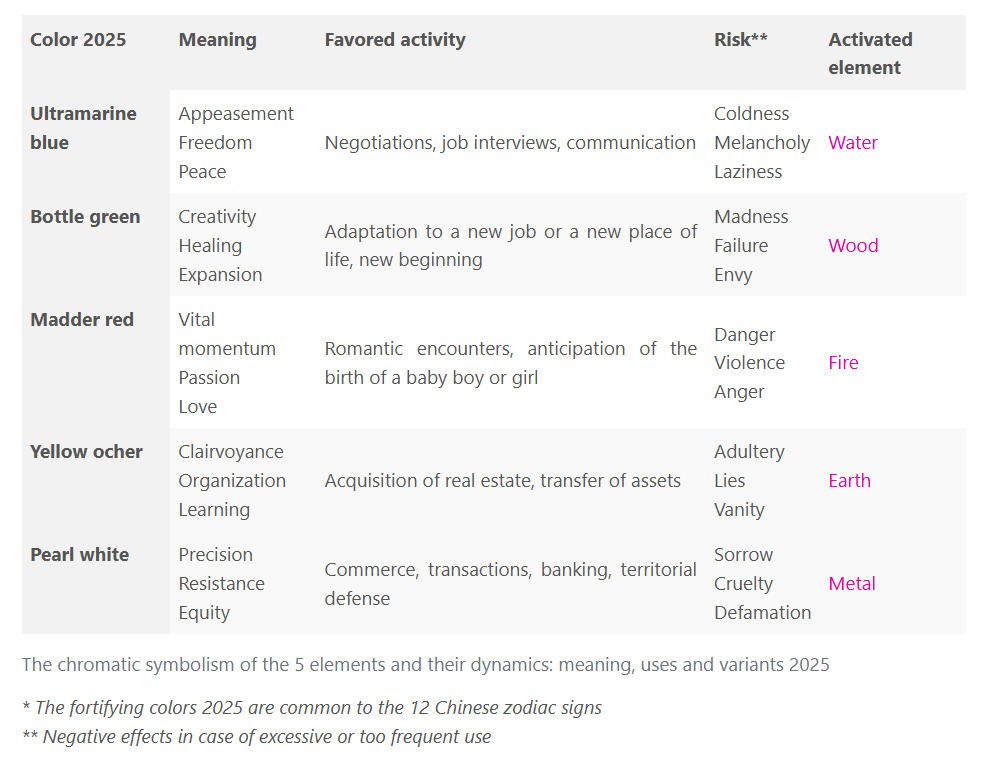The image size is (987, 759).
Task: Follow the Fire element link
Action: click(x=843, y=363)
